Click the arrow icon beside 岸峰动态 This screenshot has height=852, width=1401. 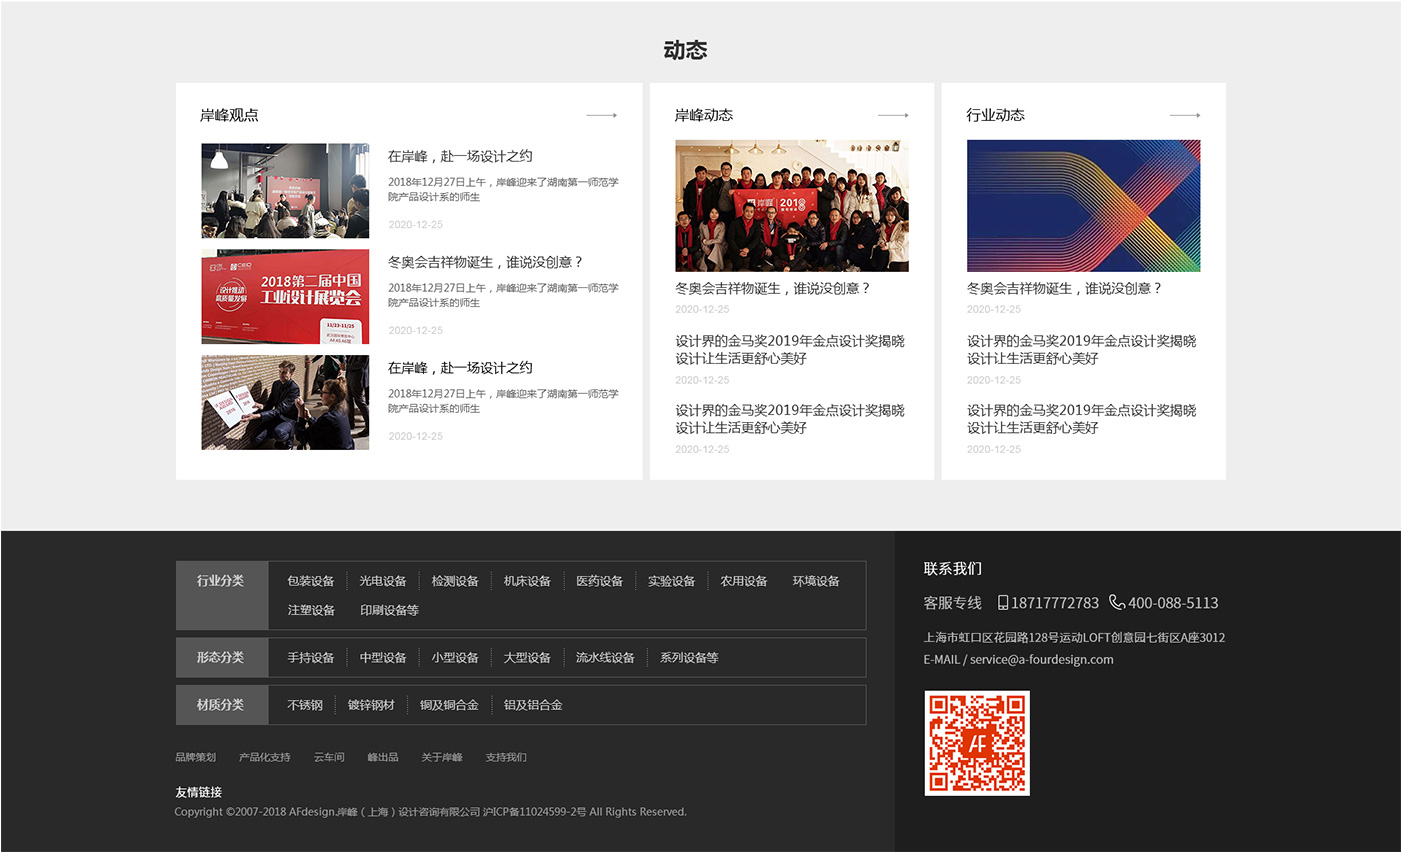[x=893, y=115]
